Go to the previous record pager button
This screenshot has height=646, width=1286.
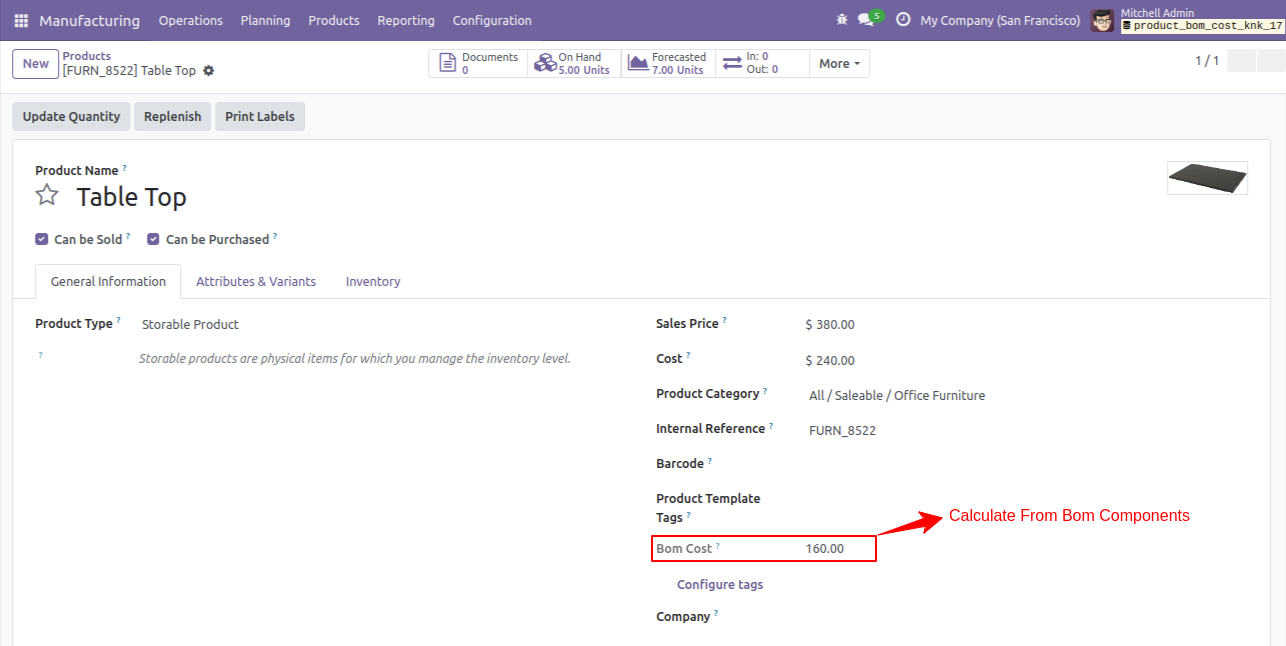tap(1241, 61)
